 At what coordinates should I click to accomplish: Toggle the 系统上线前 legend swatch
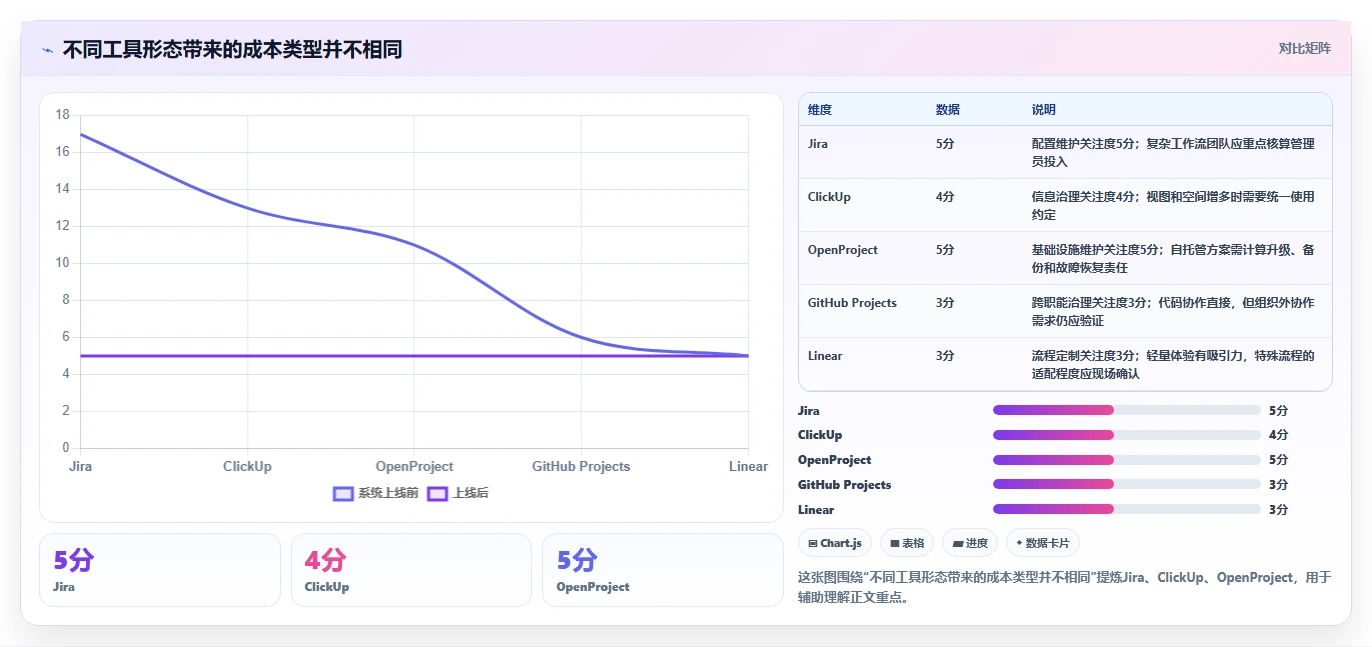[343, 494]
